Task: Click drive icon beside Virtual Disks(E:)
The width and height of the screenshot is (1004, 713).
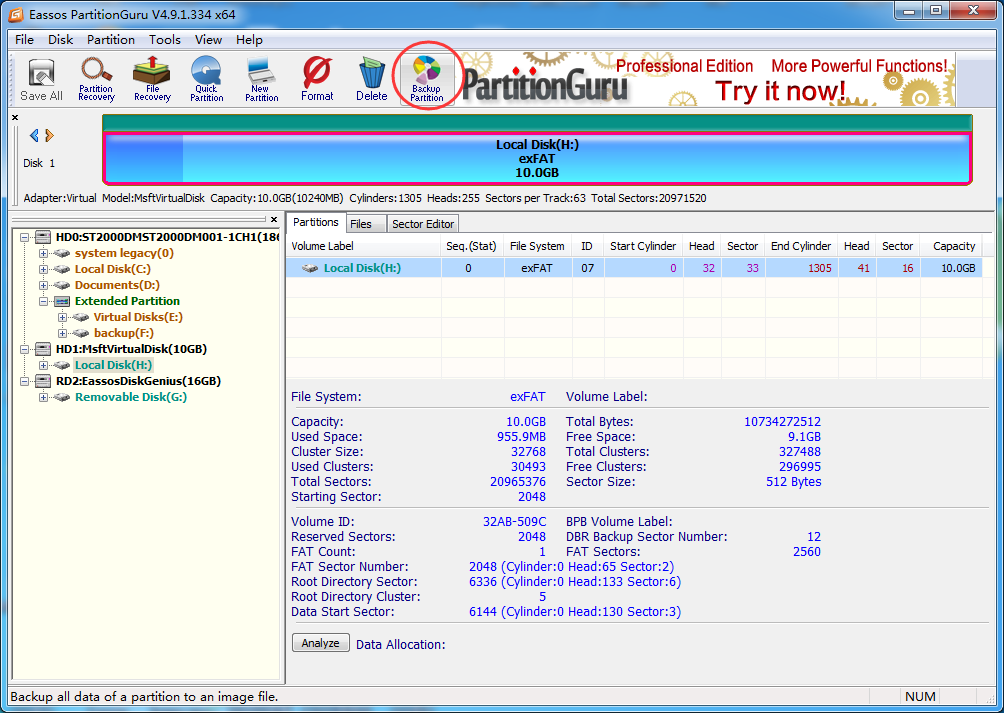Action: click(x=81, y=317)
